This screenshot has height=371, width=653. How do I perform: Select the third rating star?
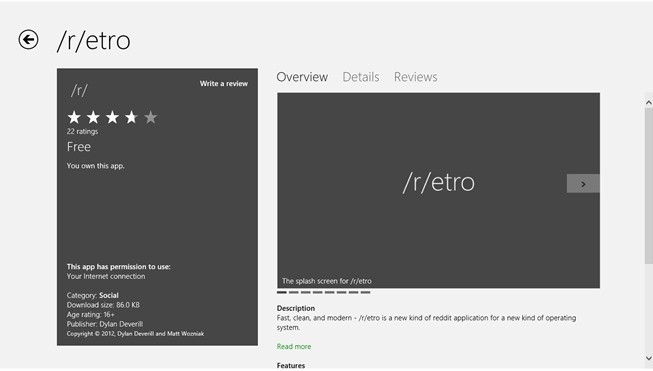(112, 117)
